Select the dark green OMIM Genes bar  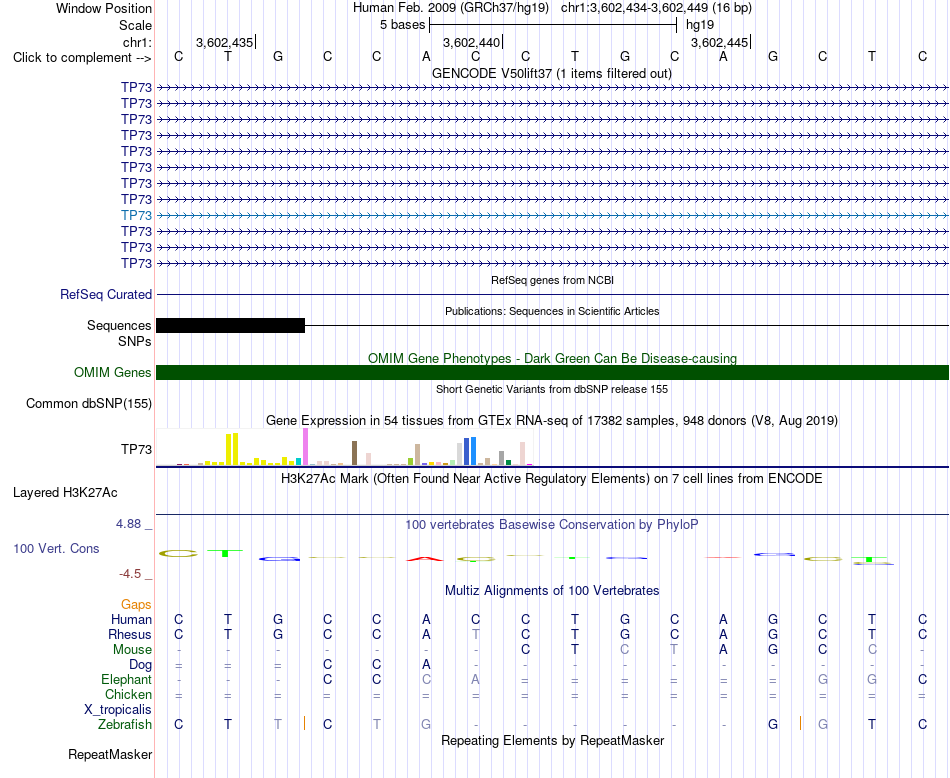click(552, 373)
